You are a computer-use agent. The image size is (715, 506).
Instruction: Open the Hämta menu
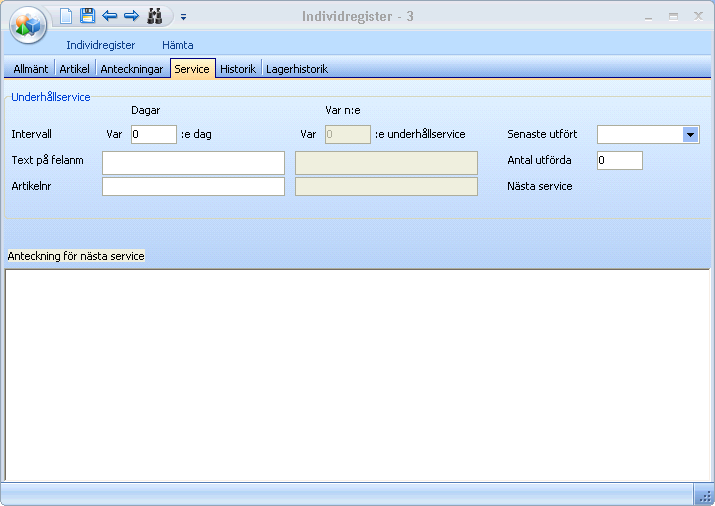(x=178, y=45)
